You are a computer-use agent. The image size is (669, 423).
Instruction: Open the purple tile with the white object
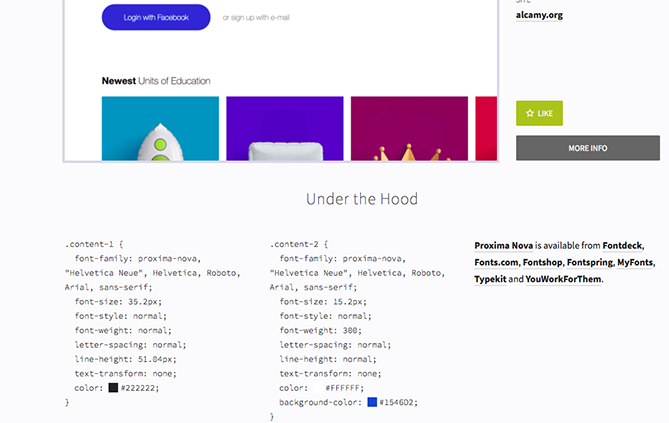click(x=284, y=129)
